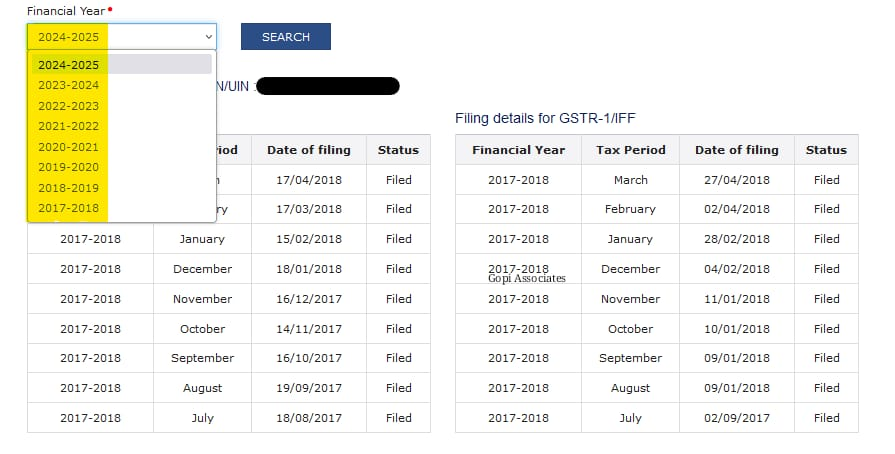The image size is (895, 454).
Task: Open the Financial Year dropdown arrow
Action: click(x=208, y=37)
